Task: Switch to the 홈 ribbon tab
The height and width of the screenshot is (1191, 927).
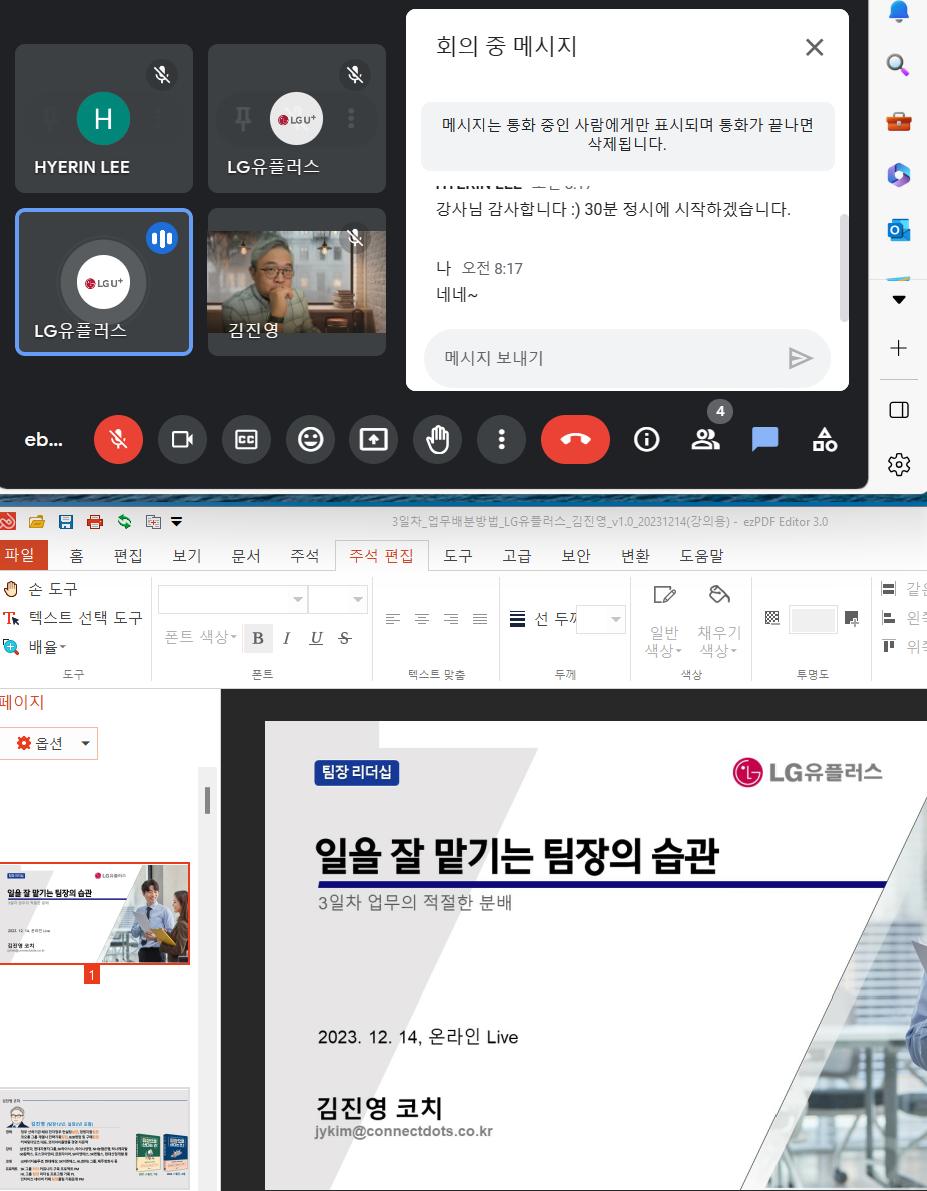Action: (76, 555)
